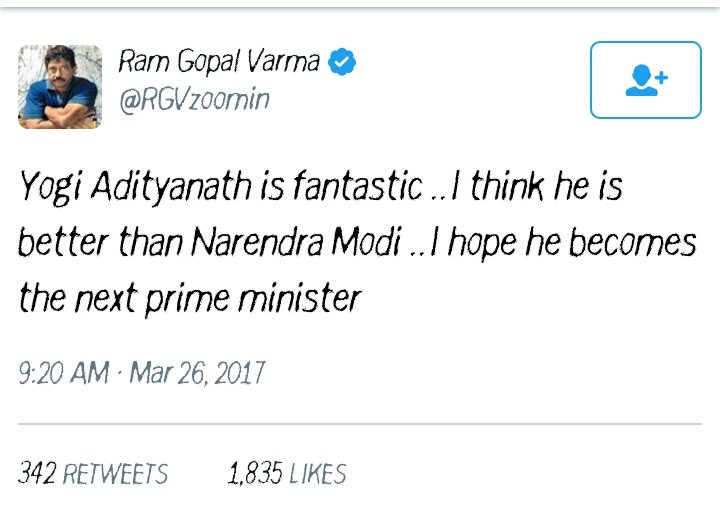Click the number 342 in retweet count
Screen dimensions: 720x523
(x=37, y=473)
